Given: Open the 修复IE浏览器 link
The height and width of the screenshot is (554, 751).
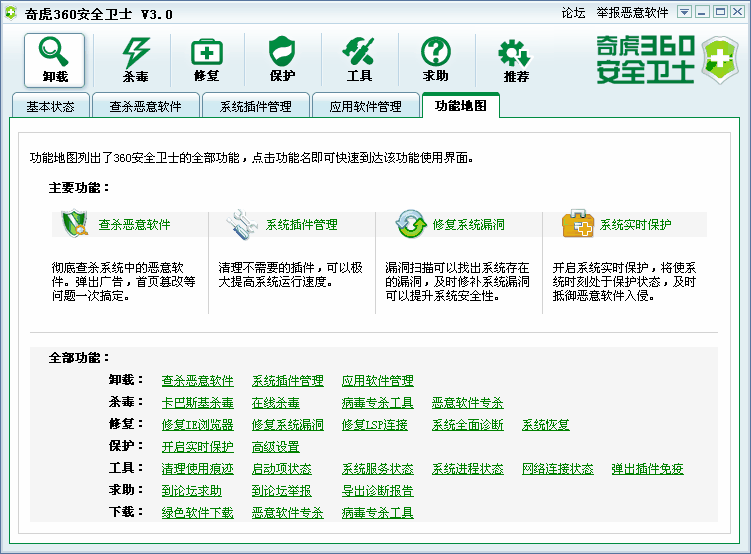Looking at the screenshot, I should (197, 425).
